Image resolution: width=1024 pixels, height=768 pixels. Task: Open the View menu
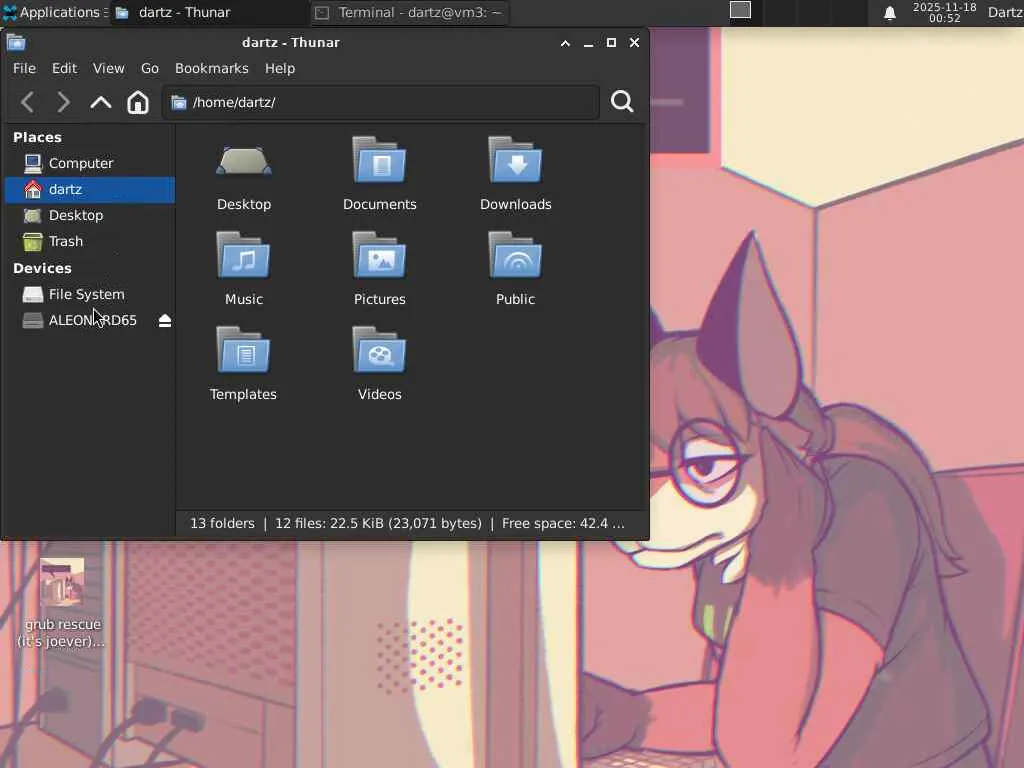coord(108,68)
